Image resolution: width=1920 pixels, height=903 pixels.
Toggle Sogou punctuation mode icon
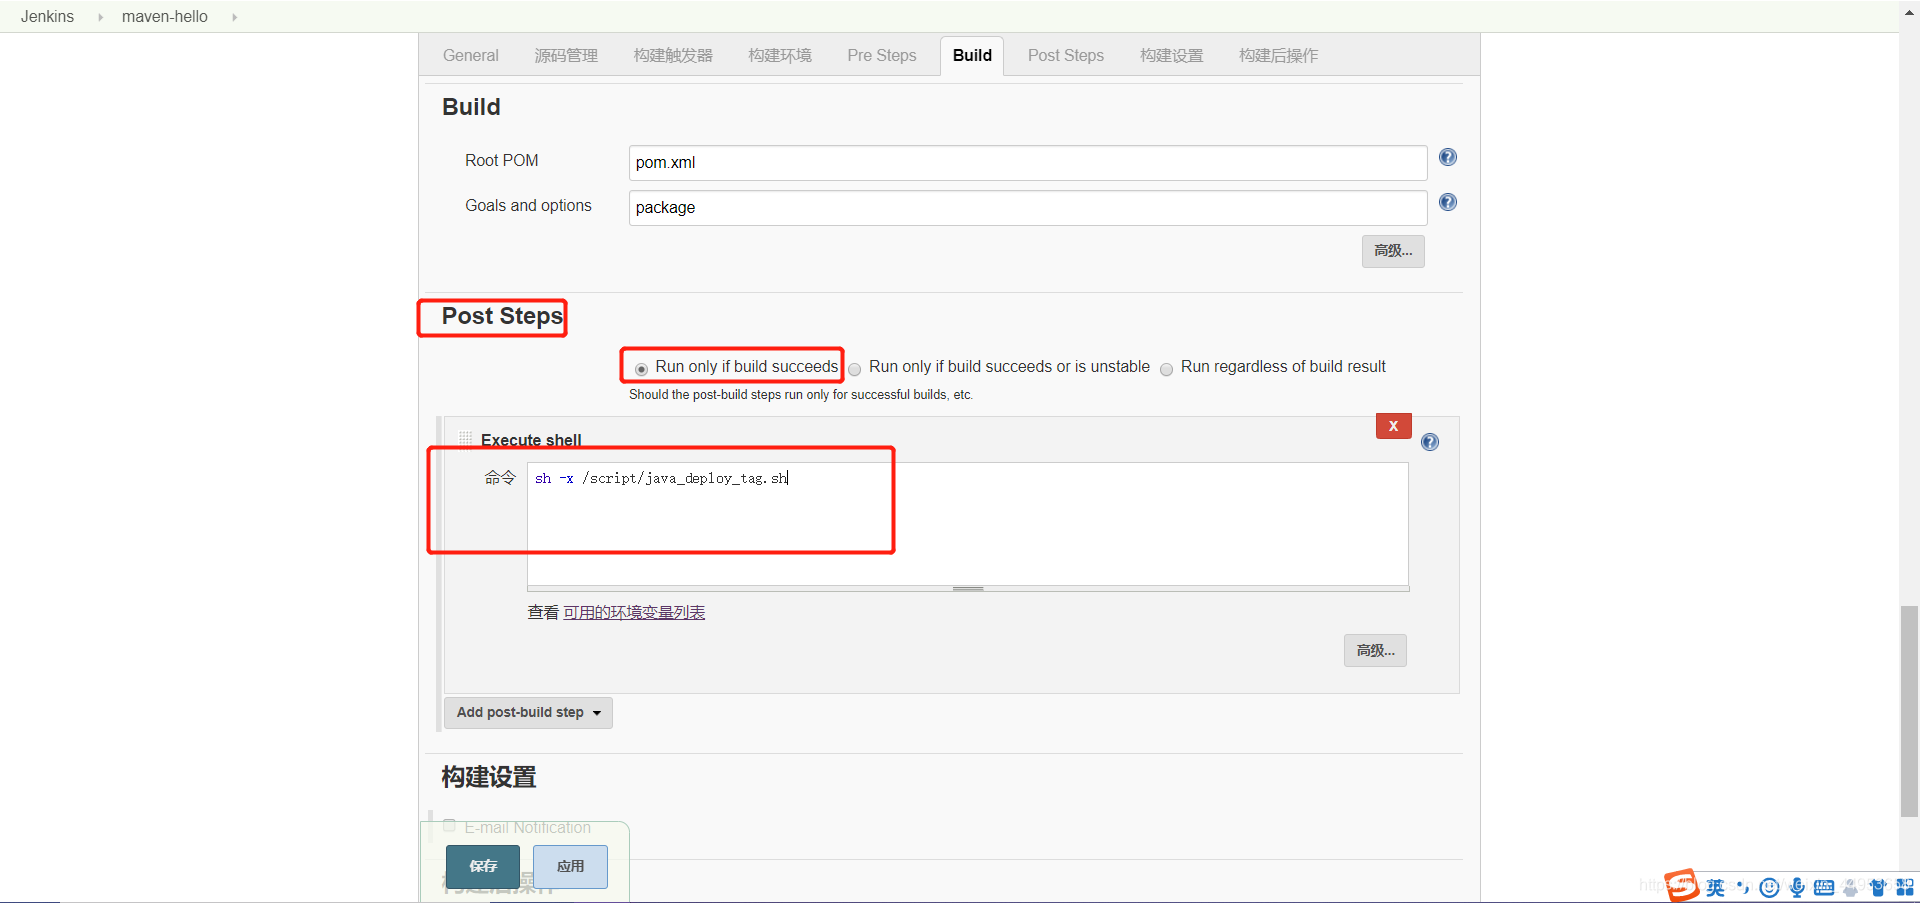(1742, 887)
